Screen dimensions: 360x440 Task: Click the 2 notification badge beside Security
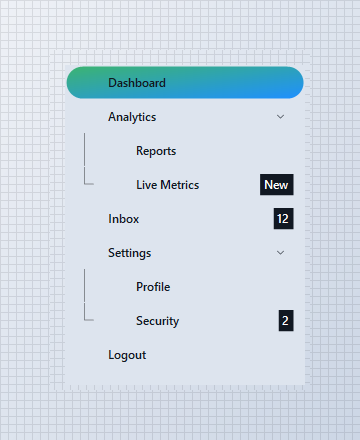[286, 321]
